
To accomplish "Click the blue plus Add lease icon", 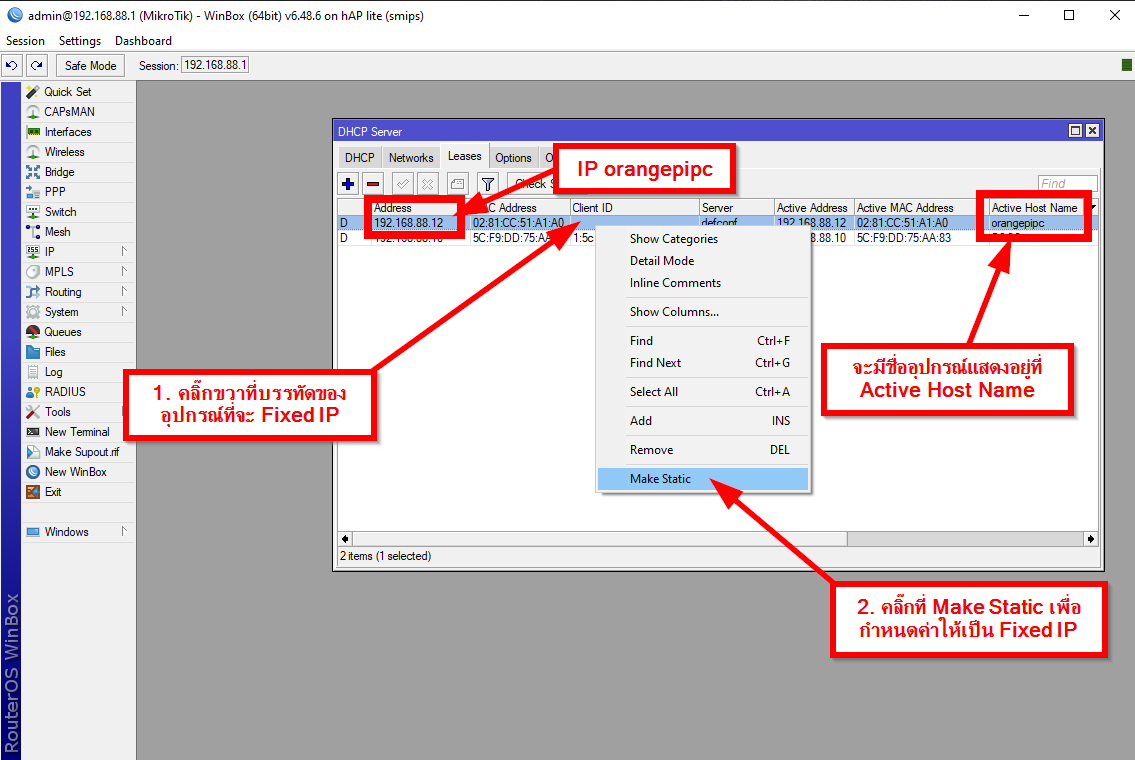I will pos(348,184).
